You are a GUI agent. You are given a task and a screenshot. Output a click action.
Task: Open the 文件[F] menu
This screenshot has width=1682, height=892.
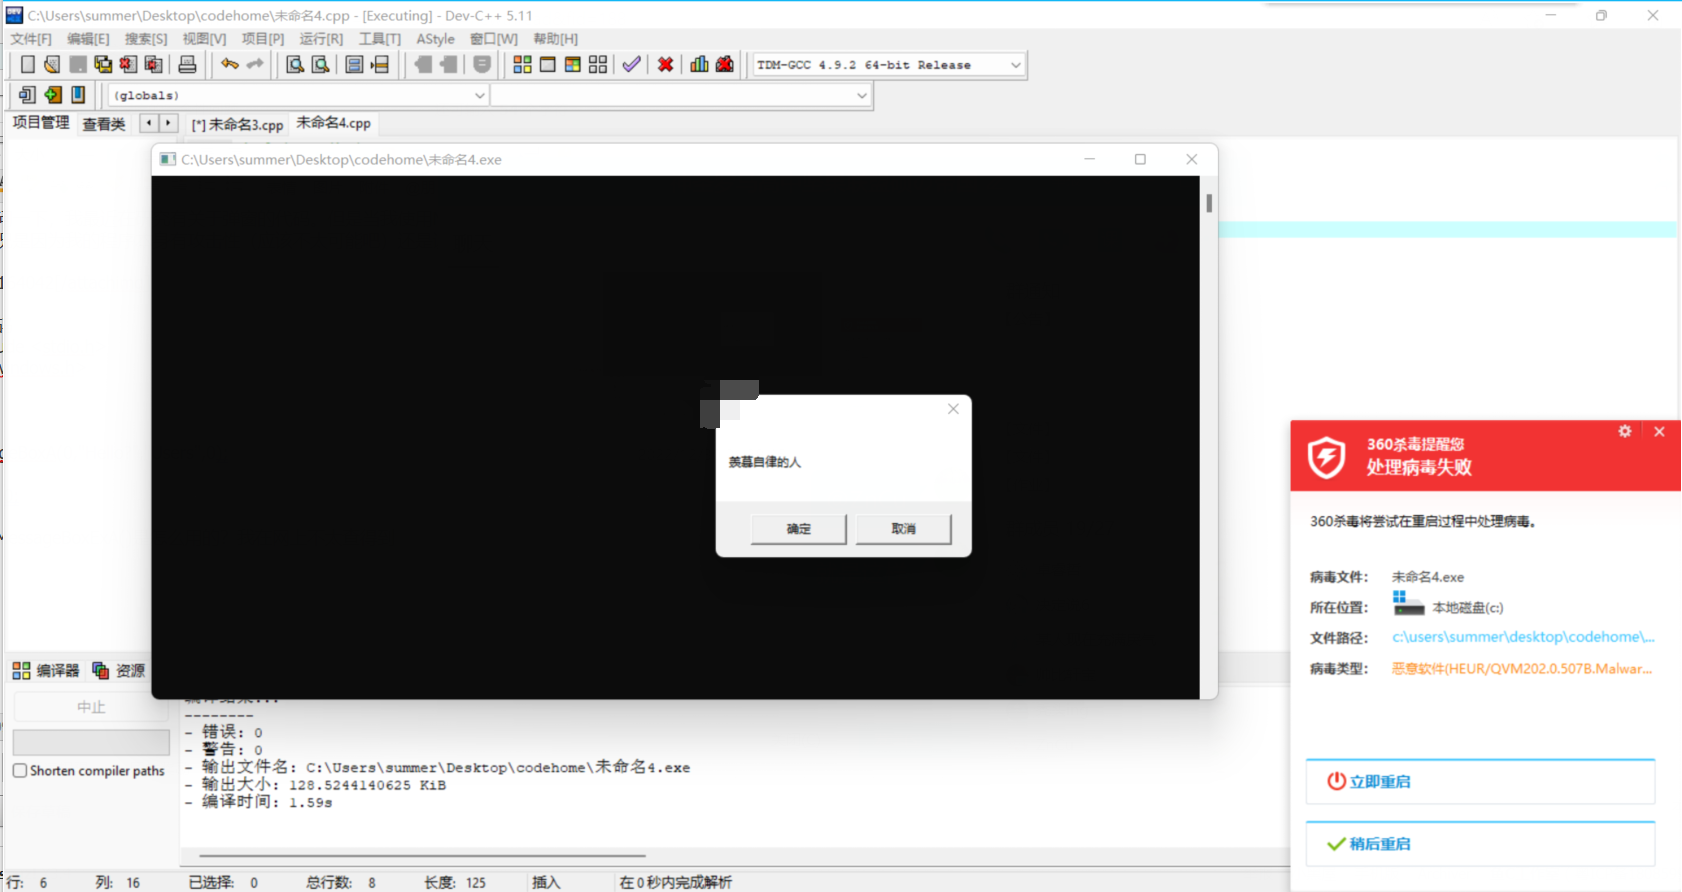(x=31, y=39)
